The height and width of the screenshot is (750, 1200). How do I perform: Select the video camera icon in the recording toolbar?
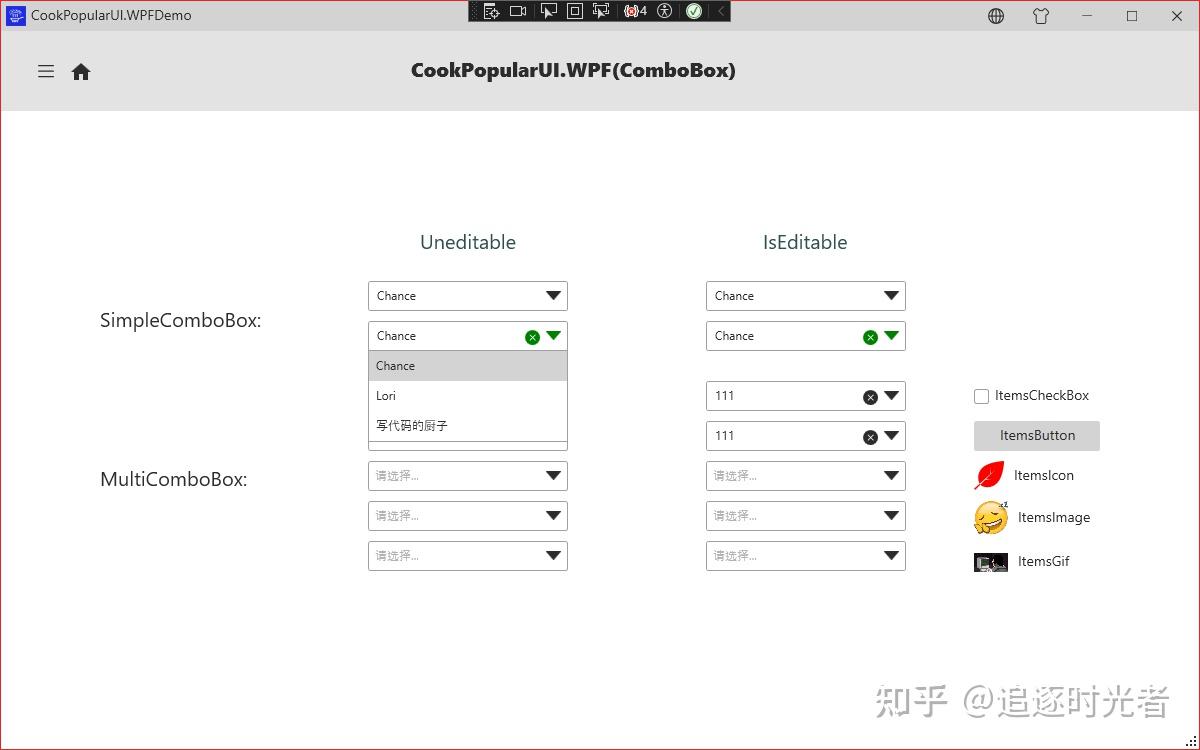click(x=517, y=11)
